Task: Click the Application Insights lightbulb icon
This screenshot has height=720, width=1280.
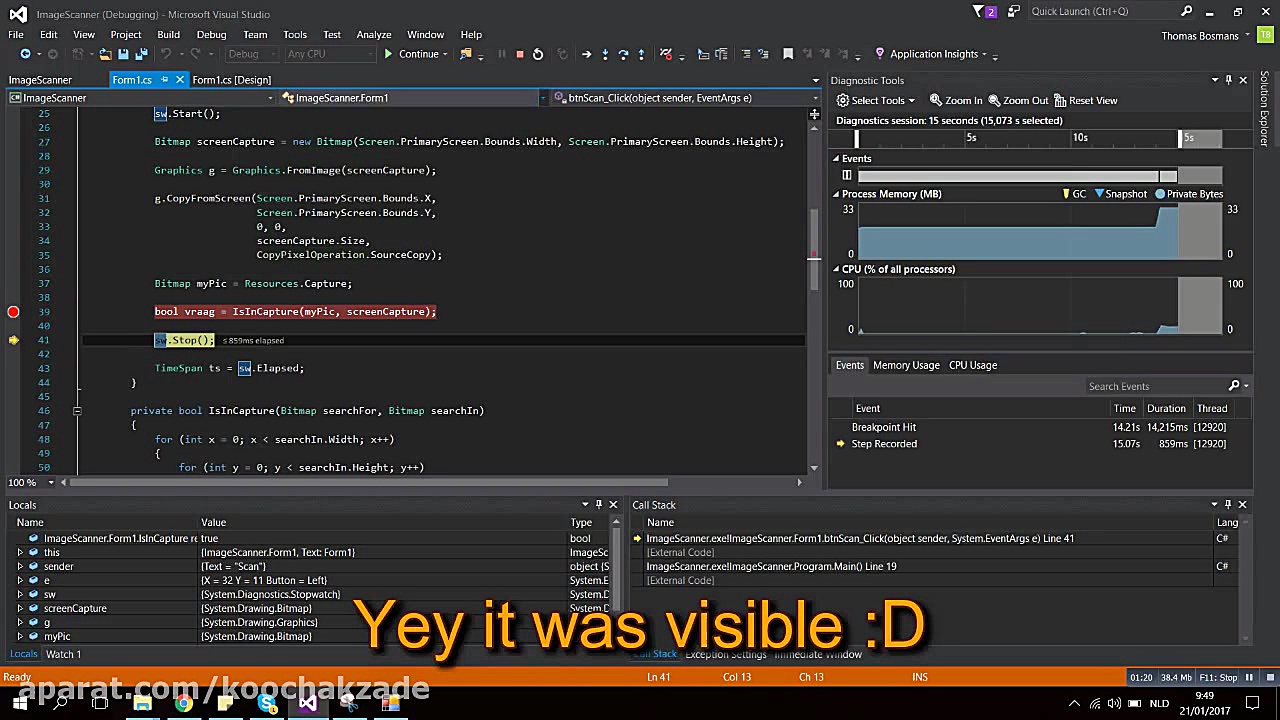Action: (880, 54)
